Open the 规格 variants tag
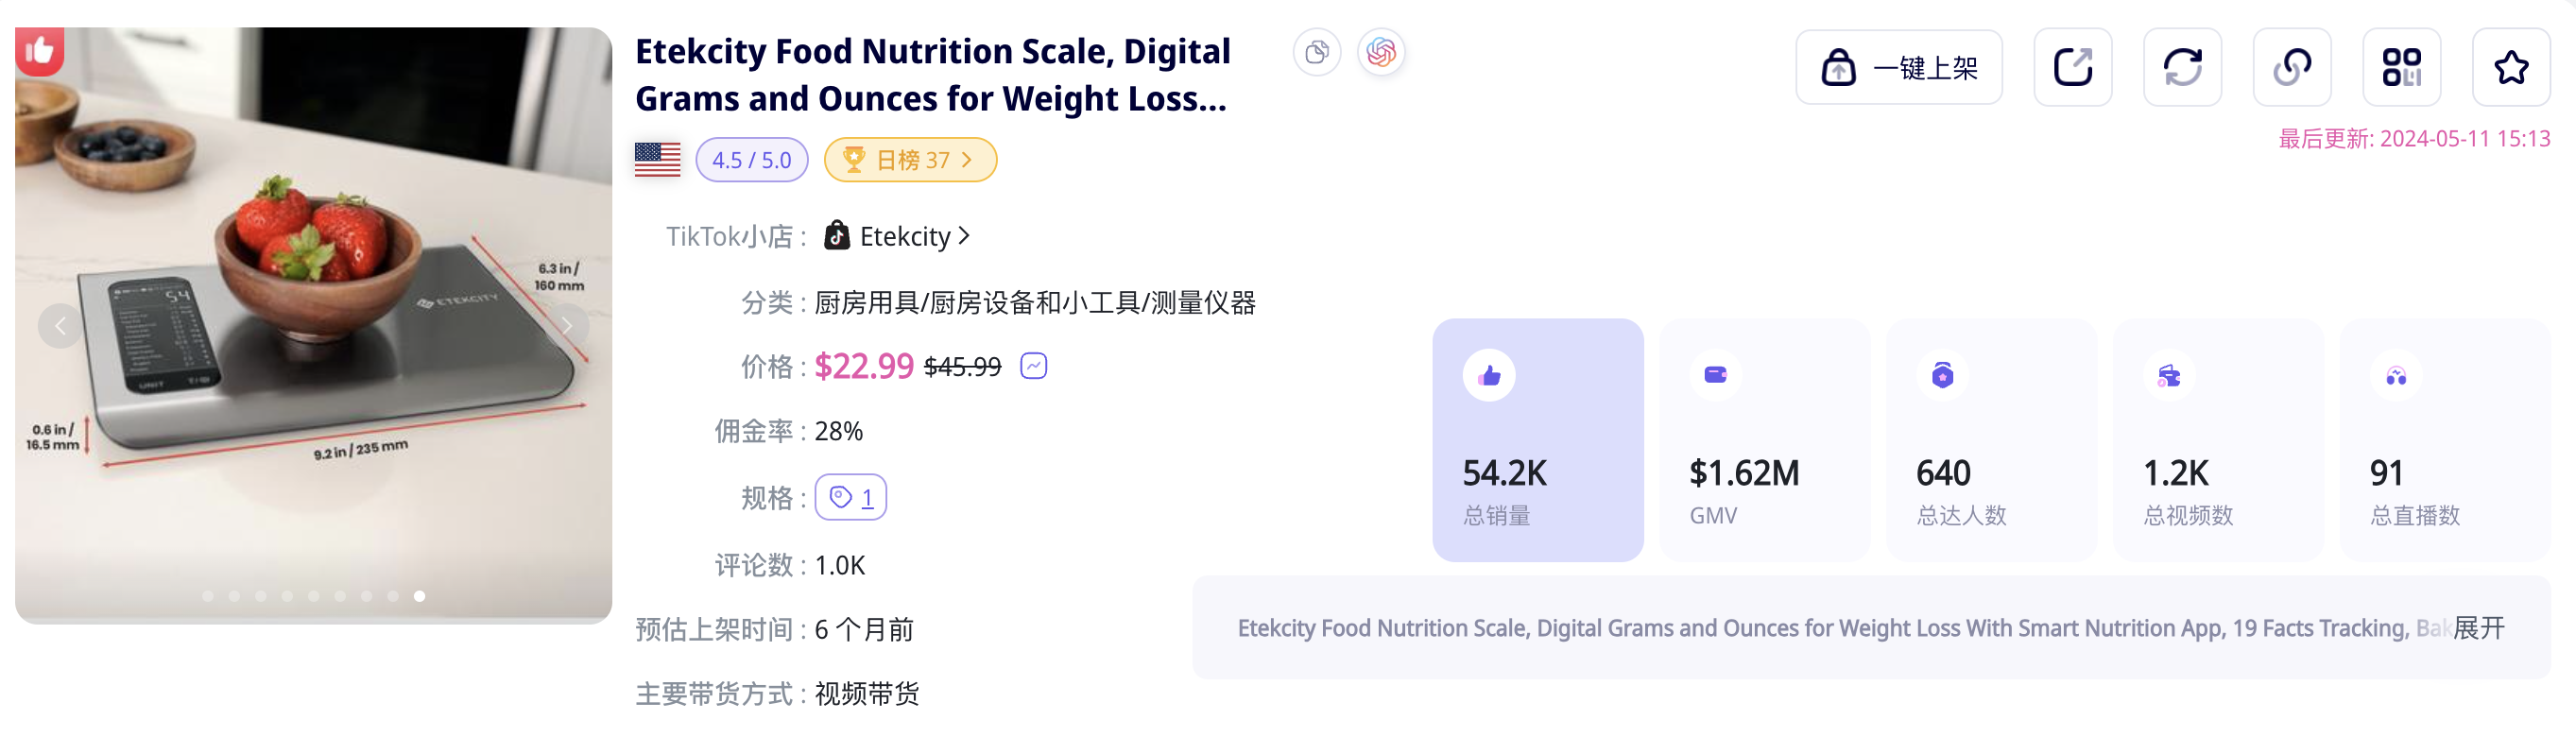The height and width of the screenshot is (737, 2576). (x=850, y=497)
